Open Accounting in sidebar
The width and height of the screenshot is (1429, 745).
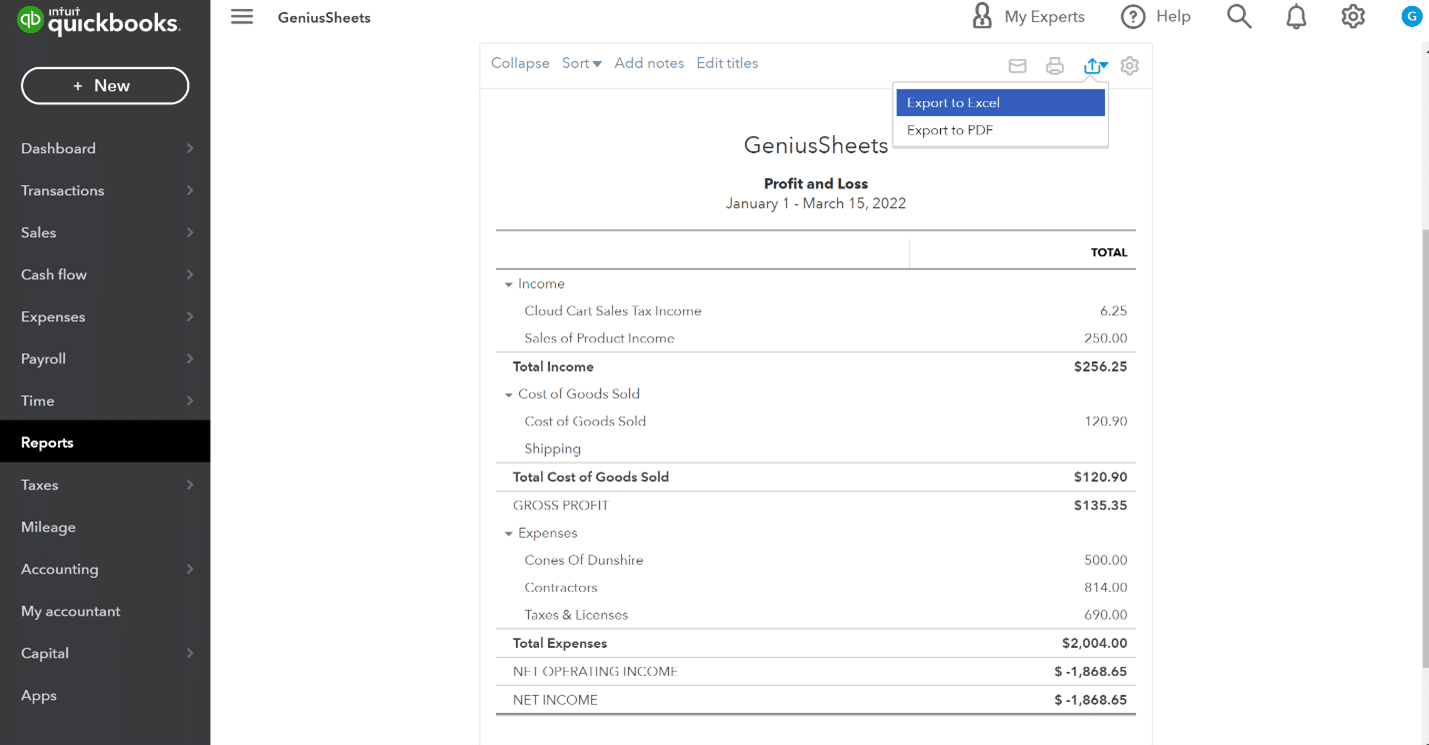tap(105, 568)
